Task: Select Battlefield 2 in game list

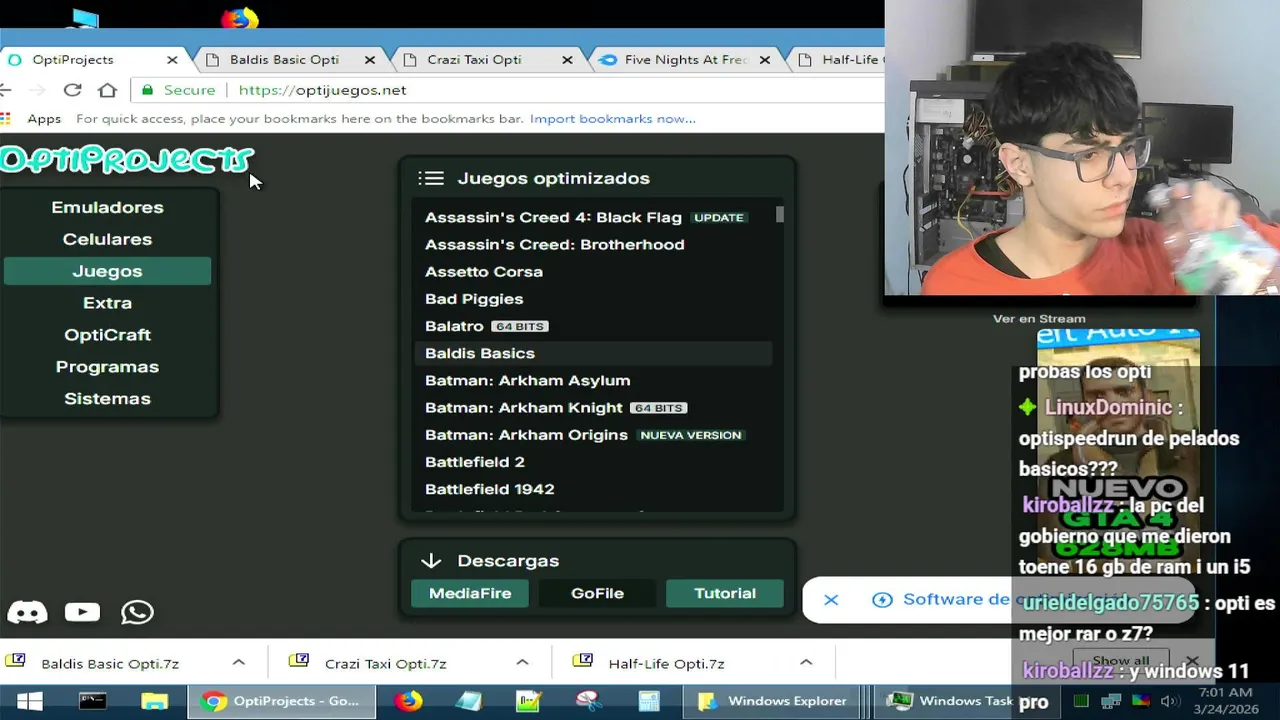Action: (x=593, y=462)
